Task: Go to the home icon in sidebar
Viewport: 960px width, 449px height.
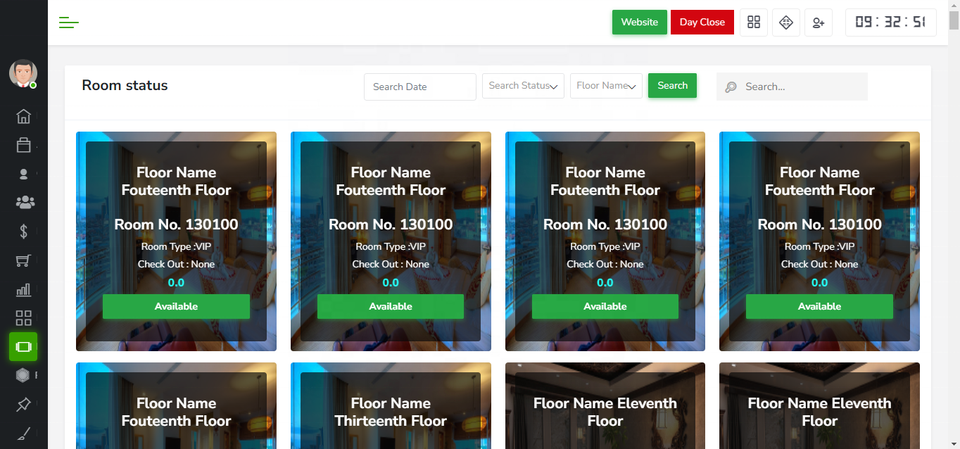Action: click(x=23, y=116)
